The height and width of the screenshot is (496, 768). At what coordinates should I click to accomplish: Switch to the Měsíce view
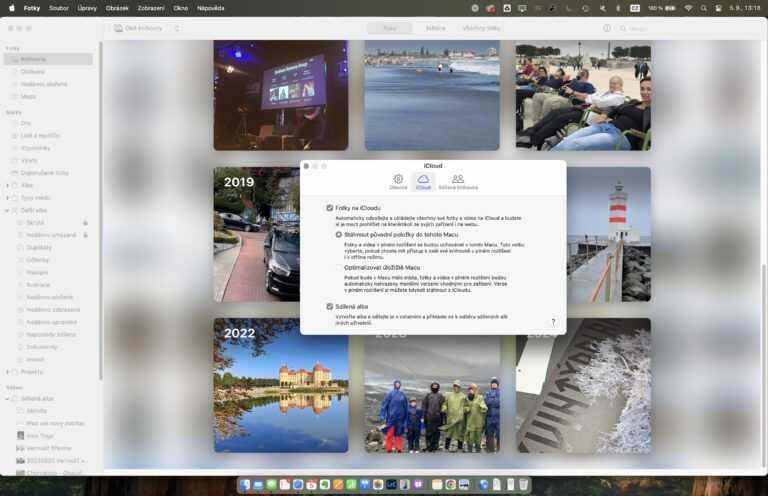click(435, 28)
